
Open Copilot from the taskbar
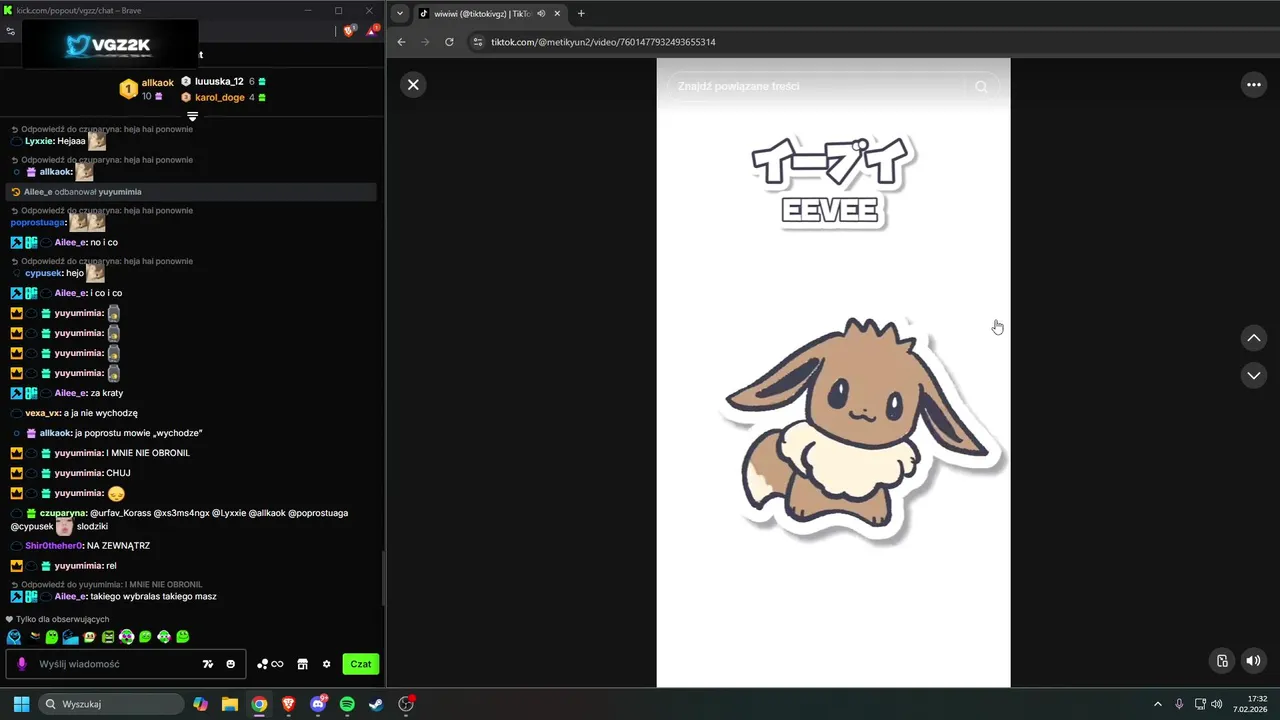(x=200, y=704)
